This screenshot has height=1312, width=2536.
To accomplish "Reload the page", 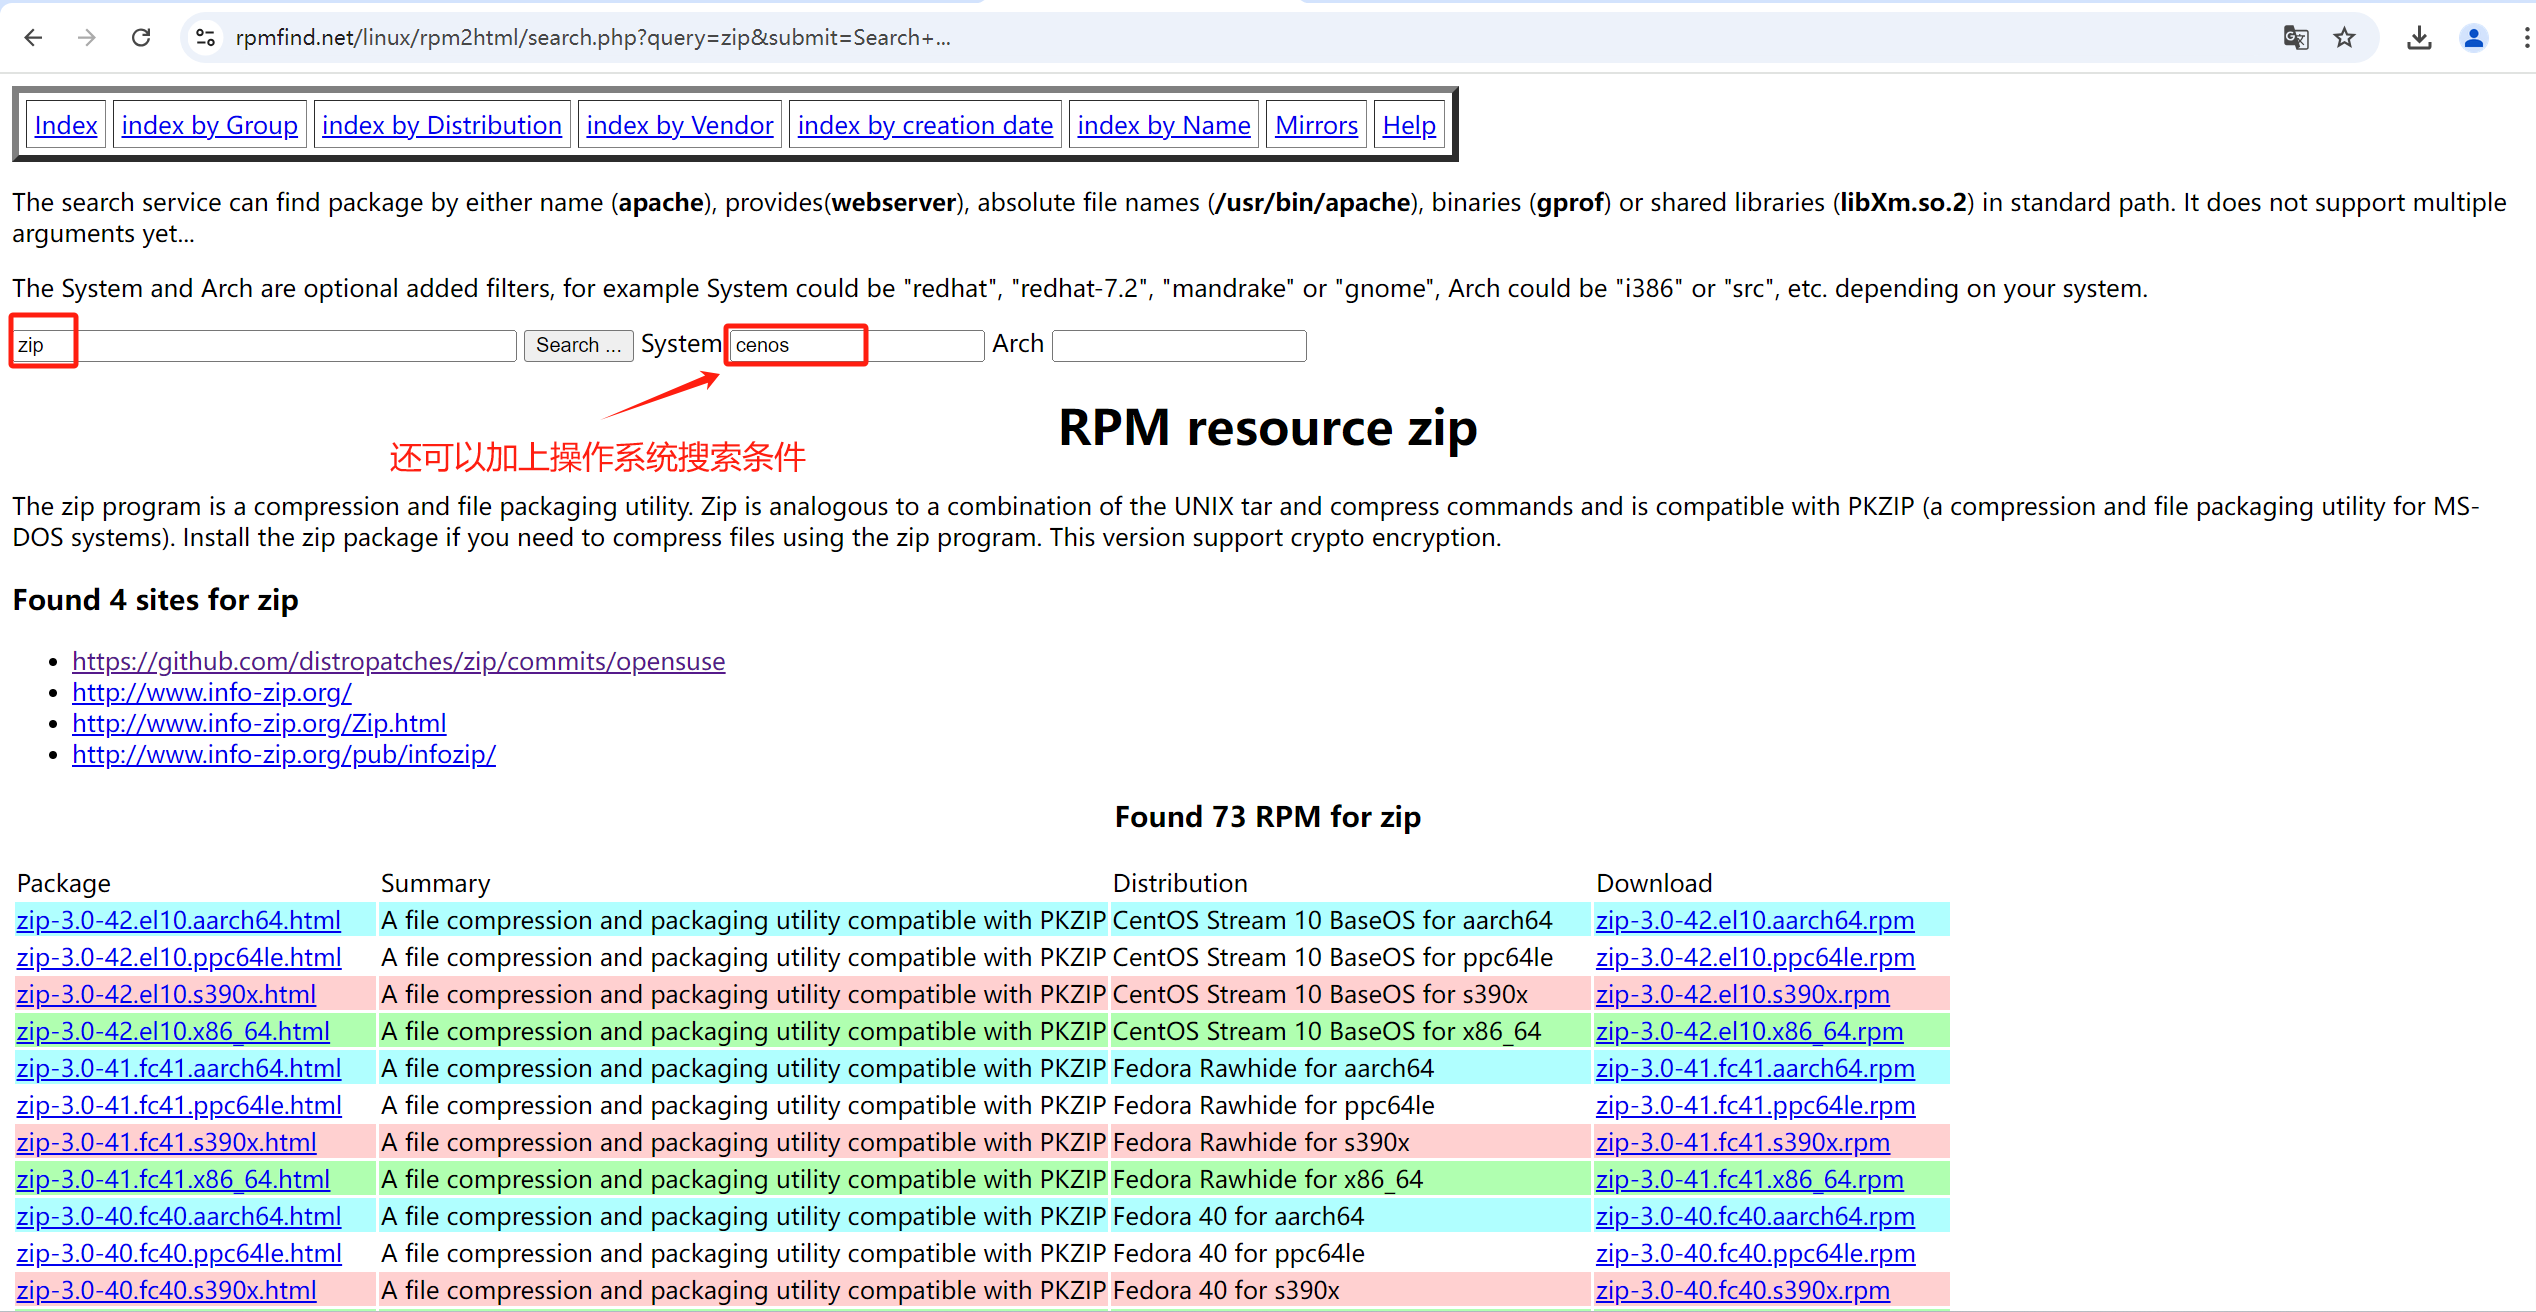I will [141, 38].
